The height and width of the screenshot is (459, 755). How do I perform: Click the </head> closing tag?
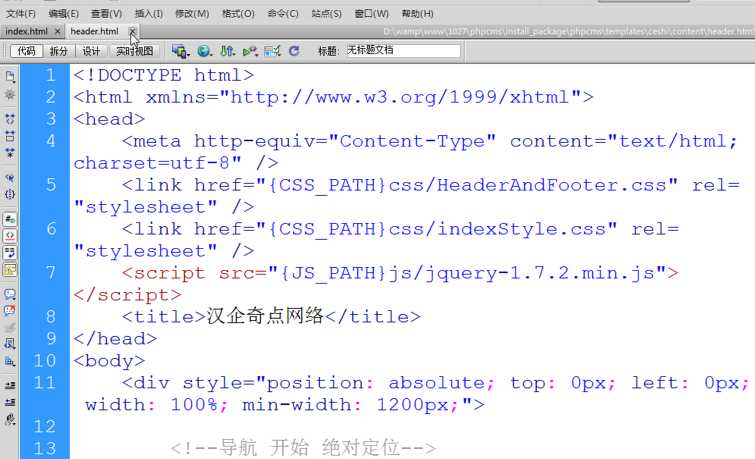tap(115, 339)
